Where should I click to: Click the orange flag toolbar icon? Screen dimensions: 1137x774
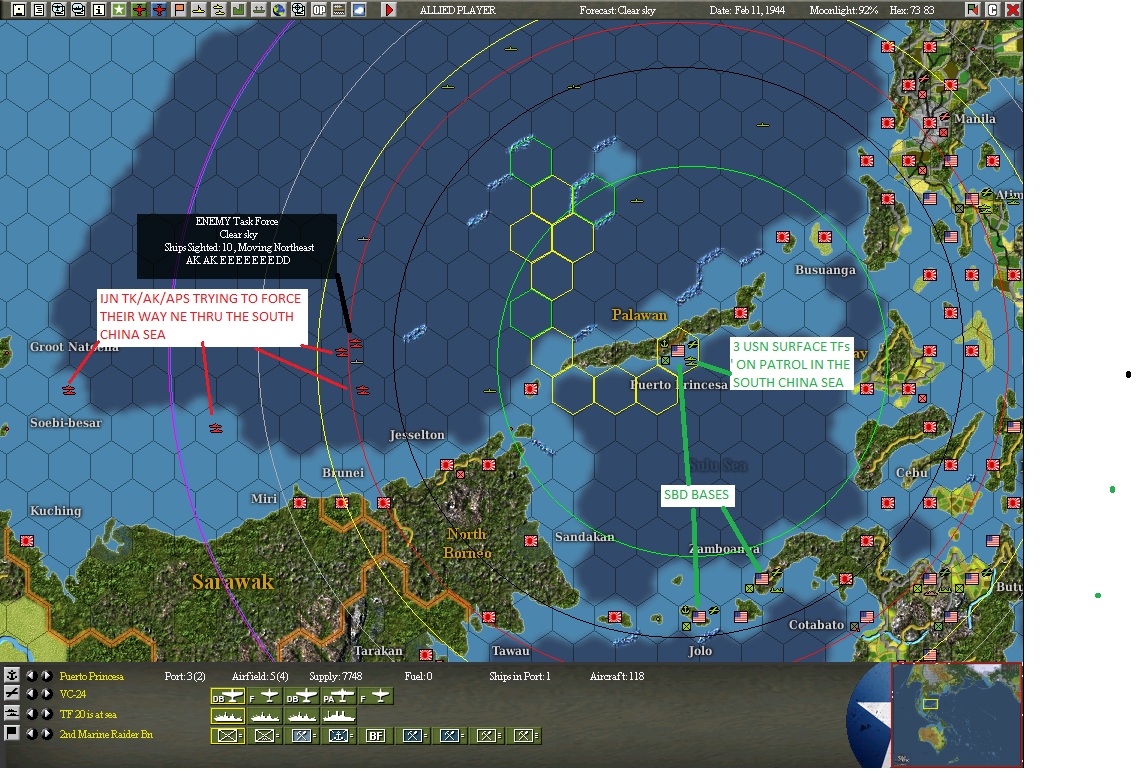coord(178,10)
